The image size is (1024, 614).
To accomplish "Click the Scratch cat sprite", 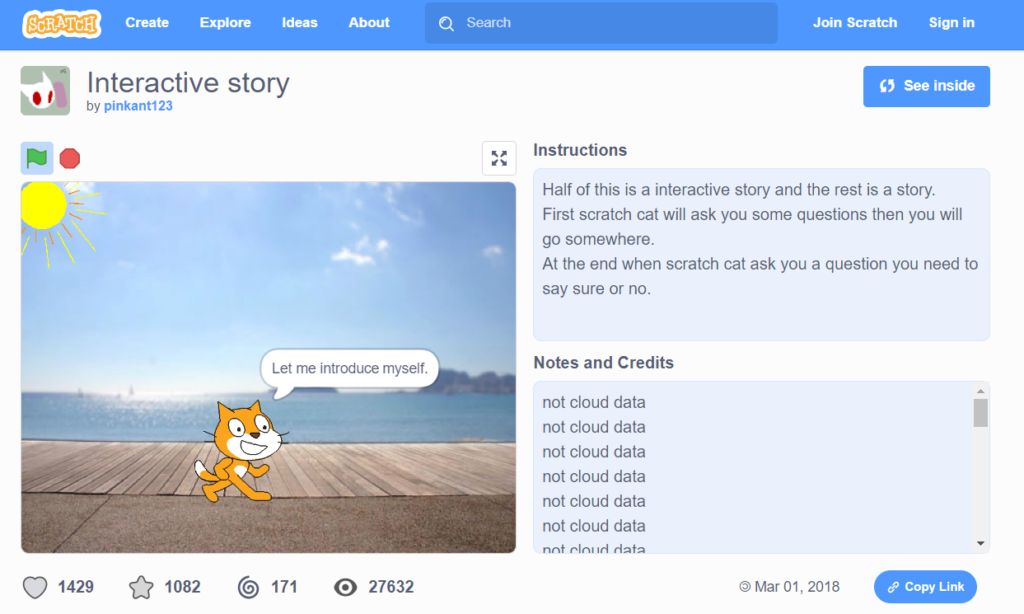I will pos(240,451).
